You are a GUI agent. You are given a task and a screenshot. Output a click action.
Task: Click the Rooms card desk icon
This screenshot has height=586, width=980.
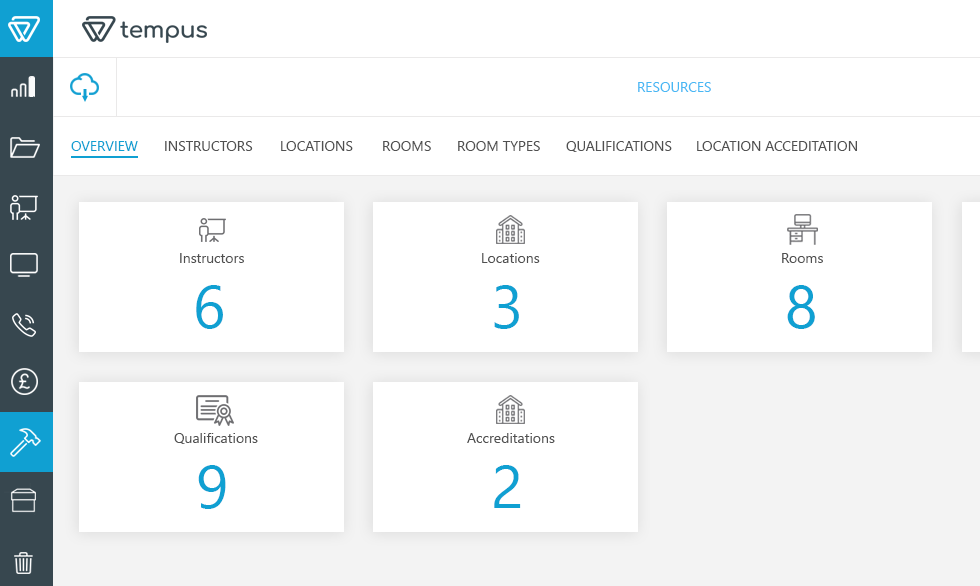pos(802,229)
